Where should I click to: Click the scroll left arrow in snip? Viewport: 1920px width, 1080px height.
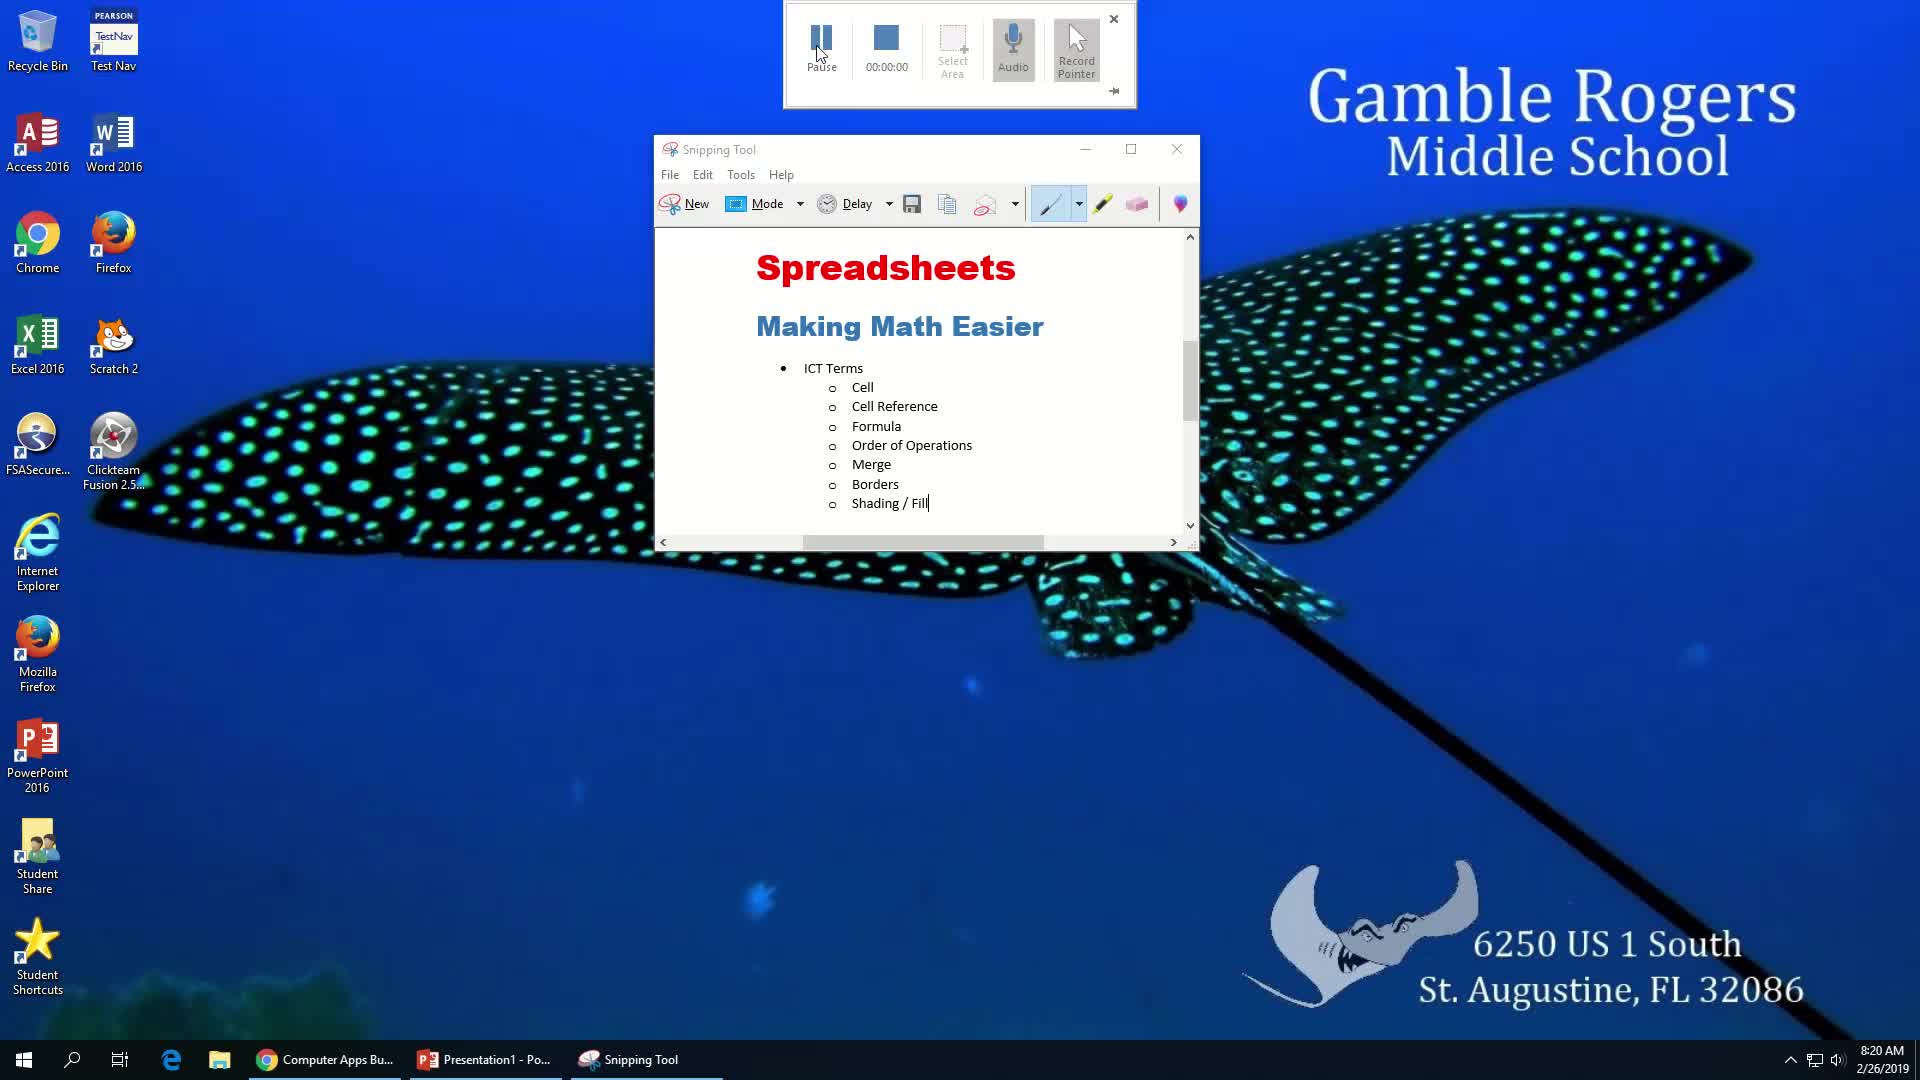pos(663,542)
